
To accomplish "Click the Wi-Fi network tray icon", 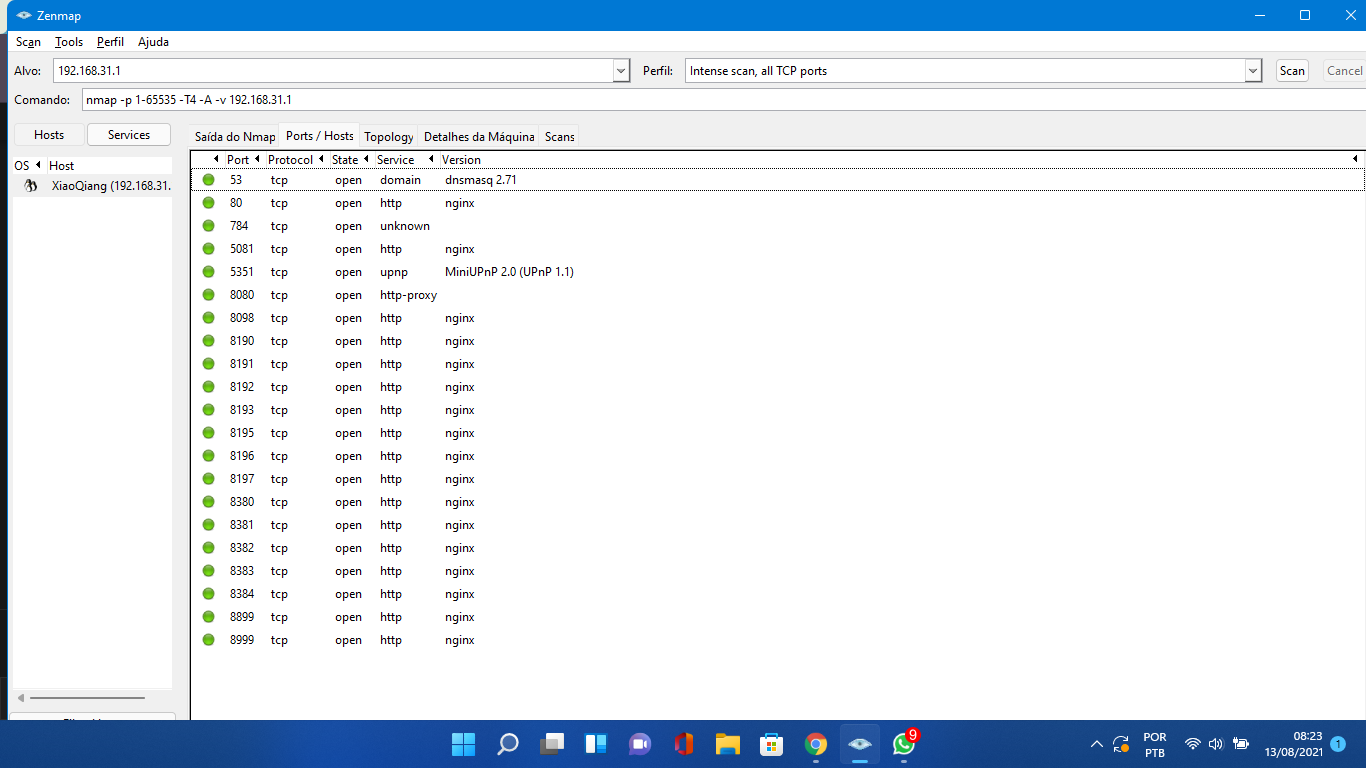I will (1192, 744).
